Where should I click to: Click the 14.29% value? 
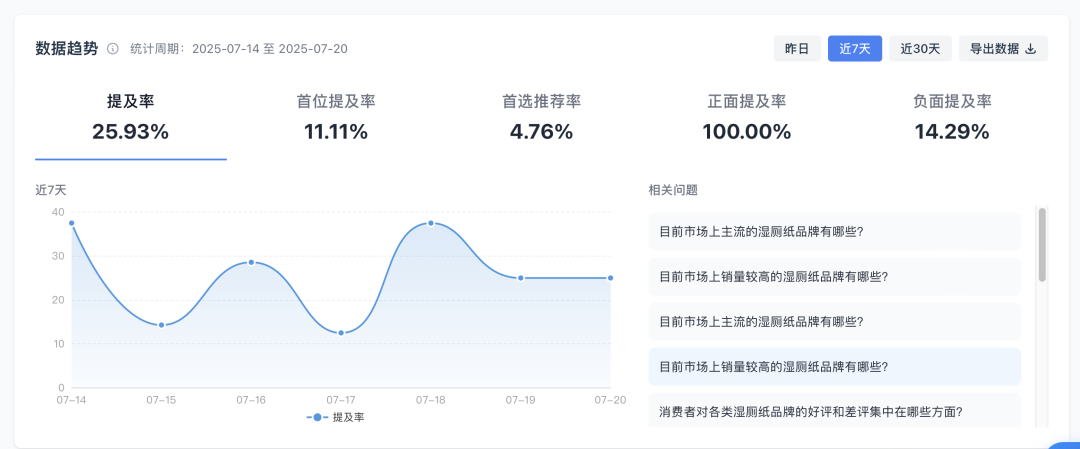point(952,131)
